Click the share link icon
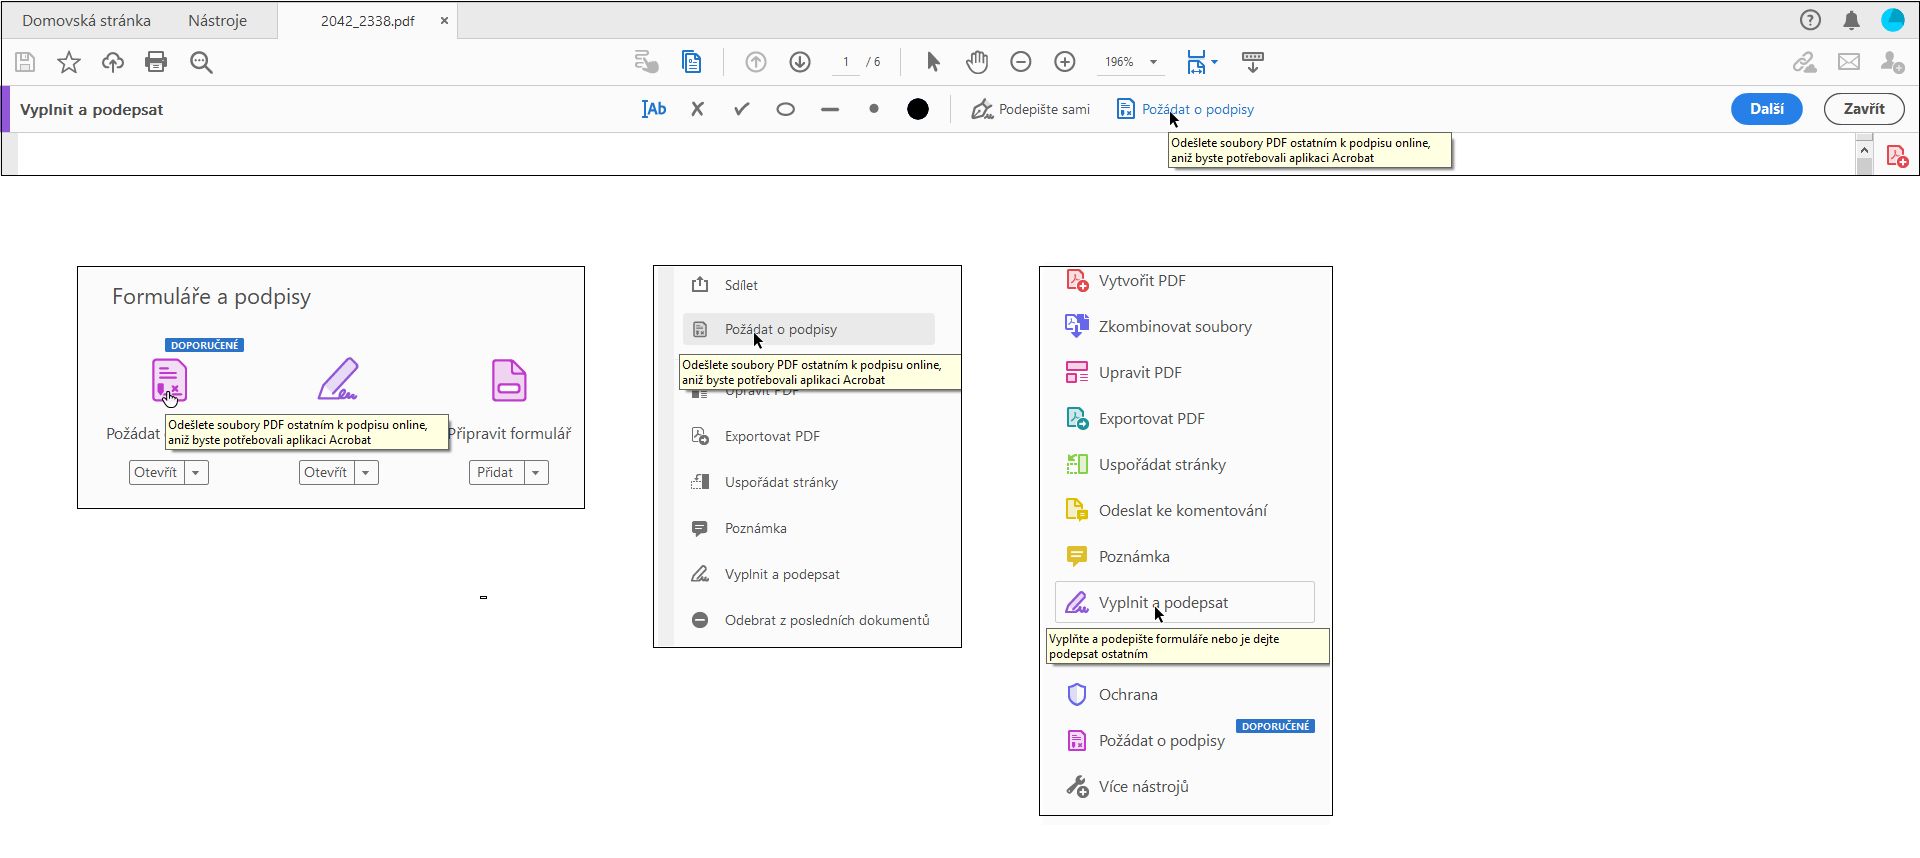Screen dimensions: 1920x858 tap(1805, 62)
